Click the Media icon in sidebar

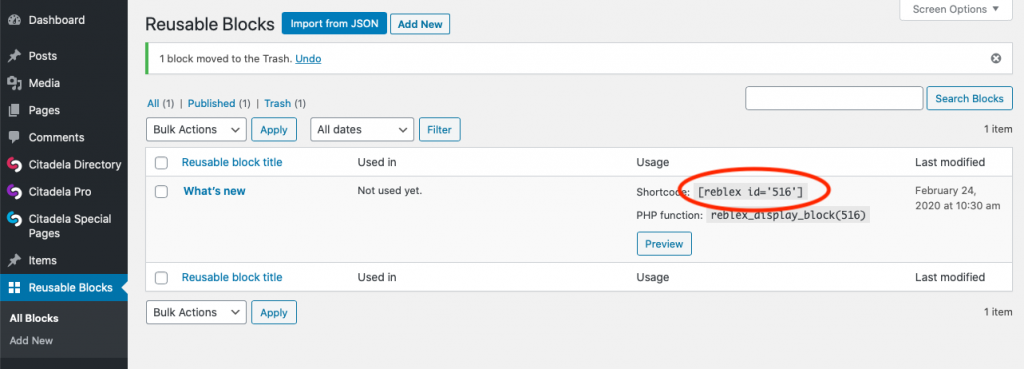pyautogui.click(x=14, y=84)
